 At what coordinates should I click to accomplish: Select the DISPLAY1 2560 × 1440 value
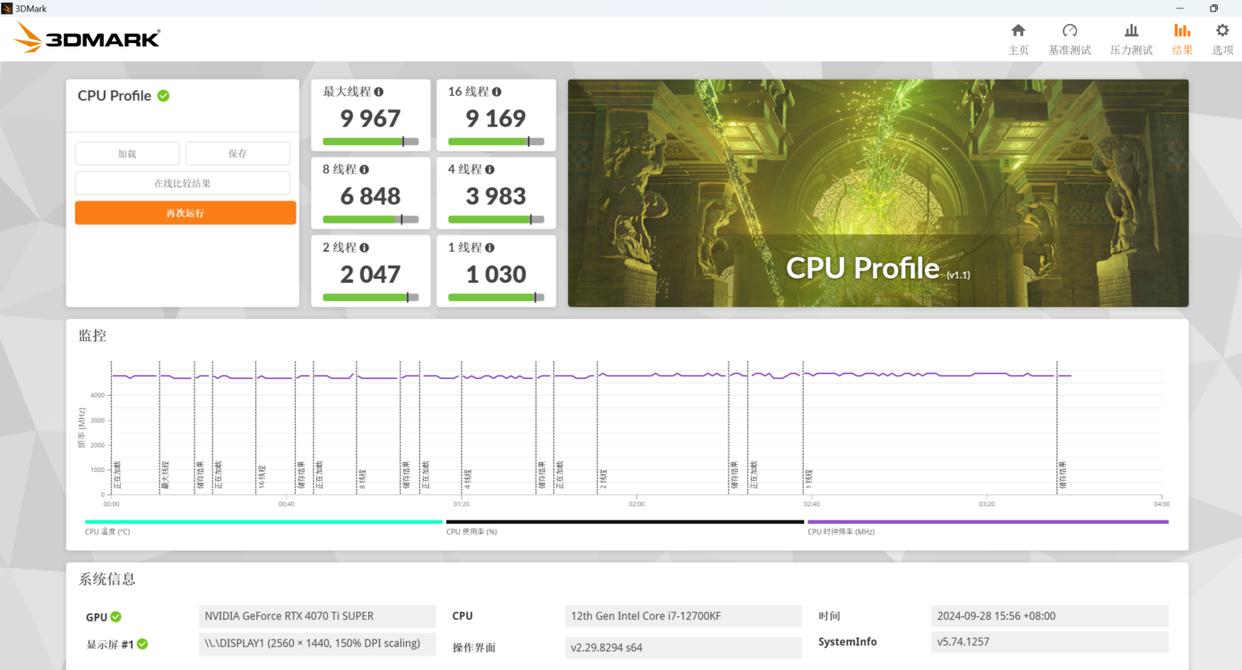click(x=318, y=644)
